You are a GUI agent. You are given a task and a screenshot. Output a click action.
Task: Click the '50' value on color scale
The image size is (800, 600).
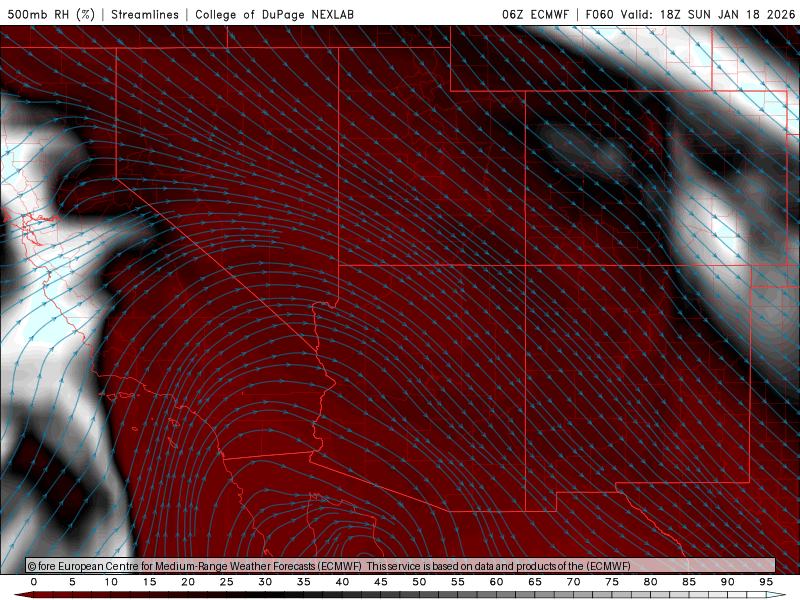pos(419,582)
